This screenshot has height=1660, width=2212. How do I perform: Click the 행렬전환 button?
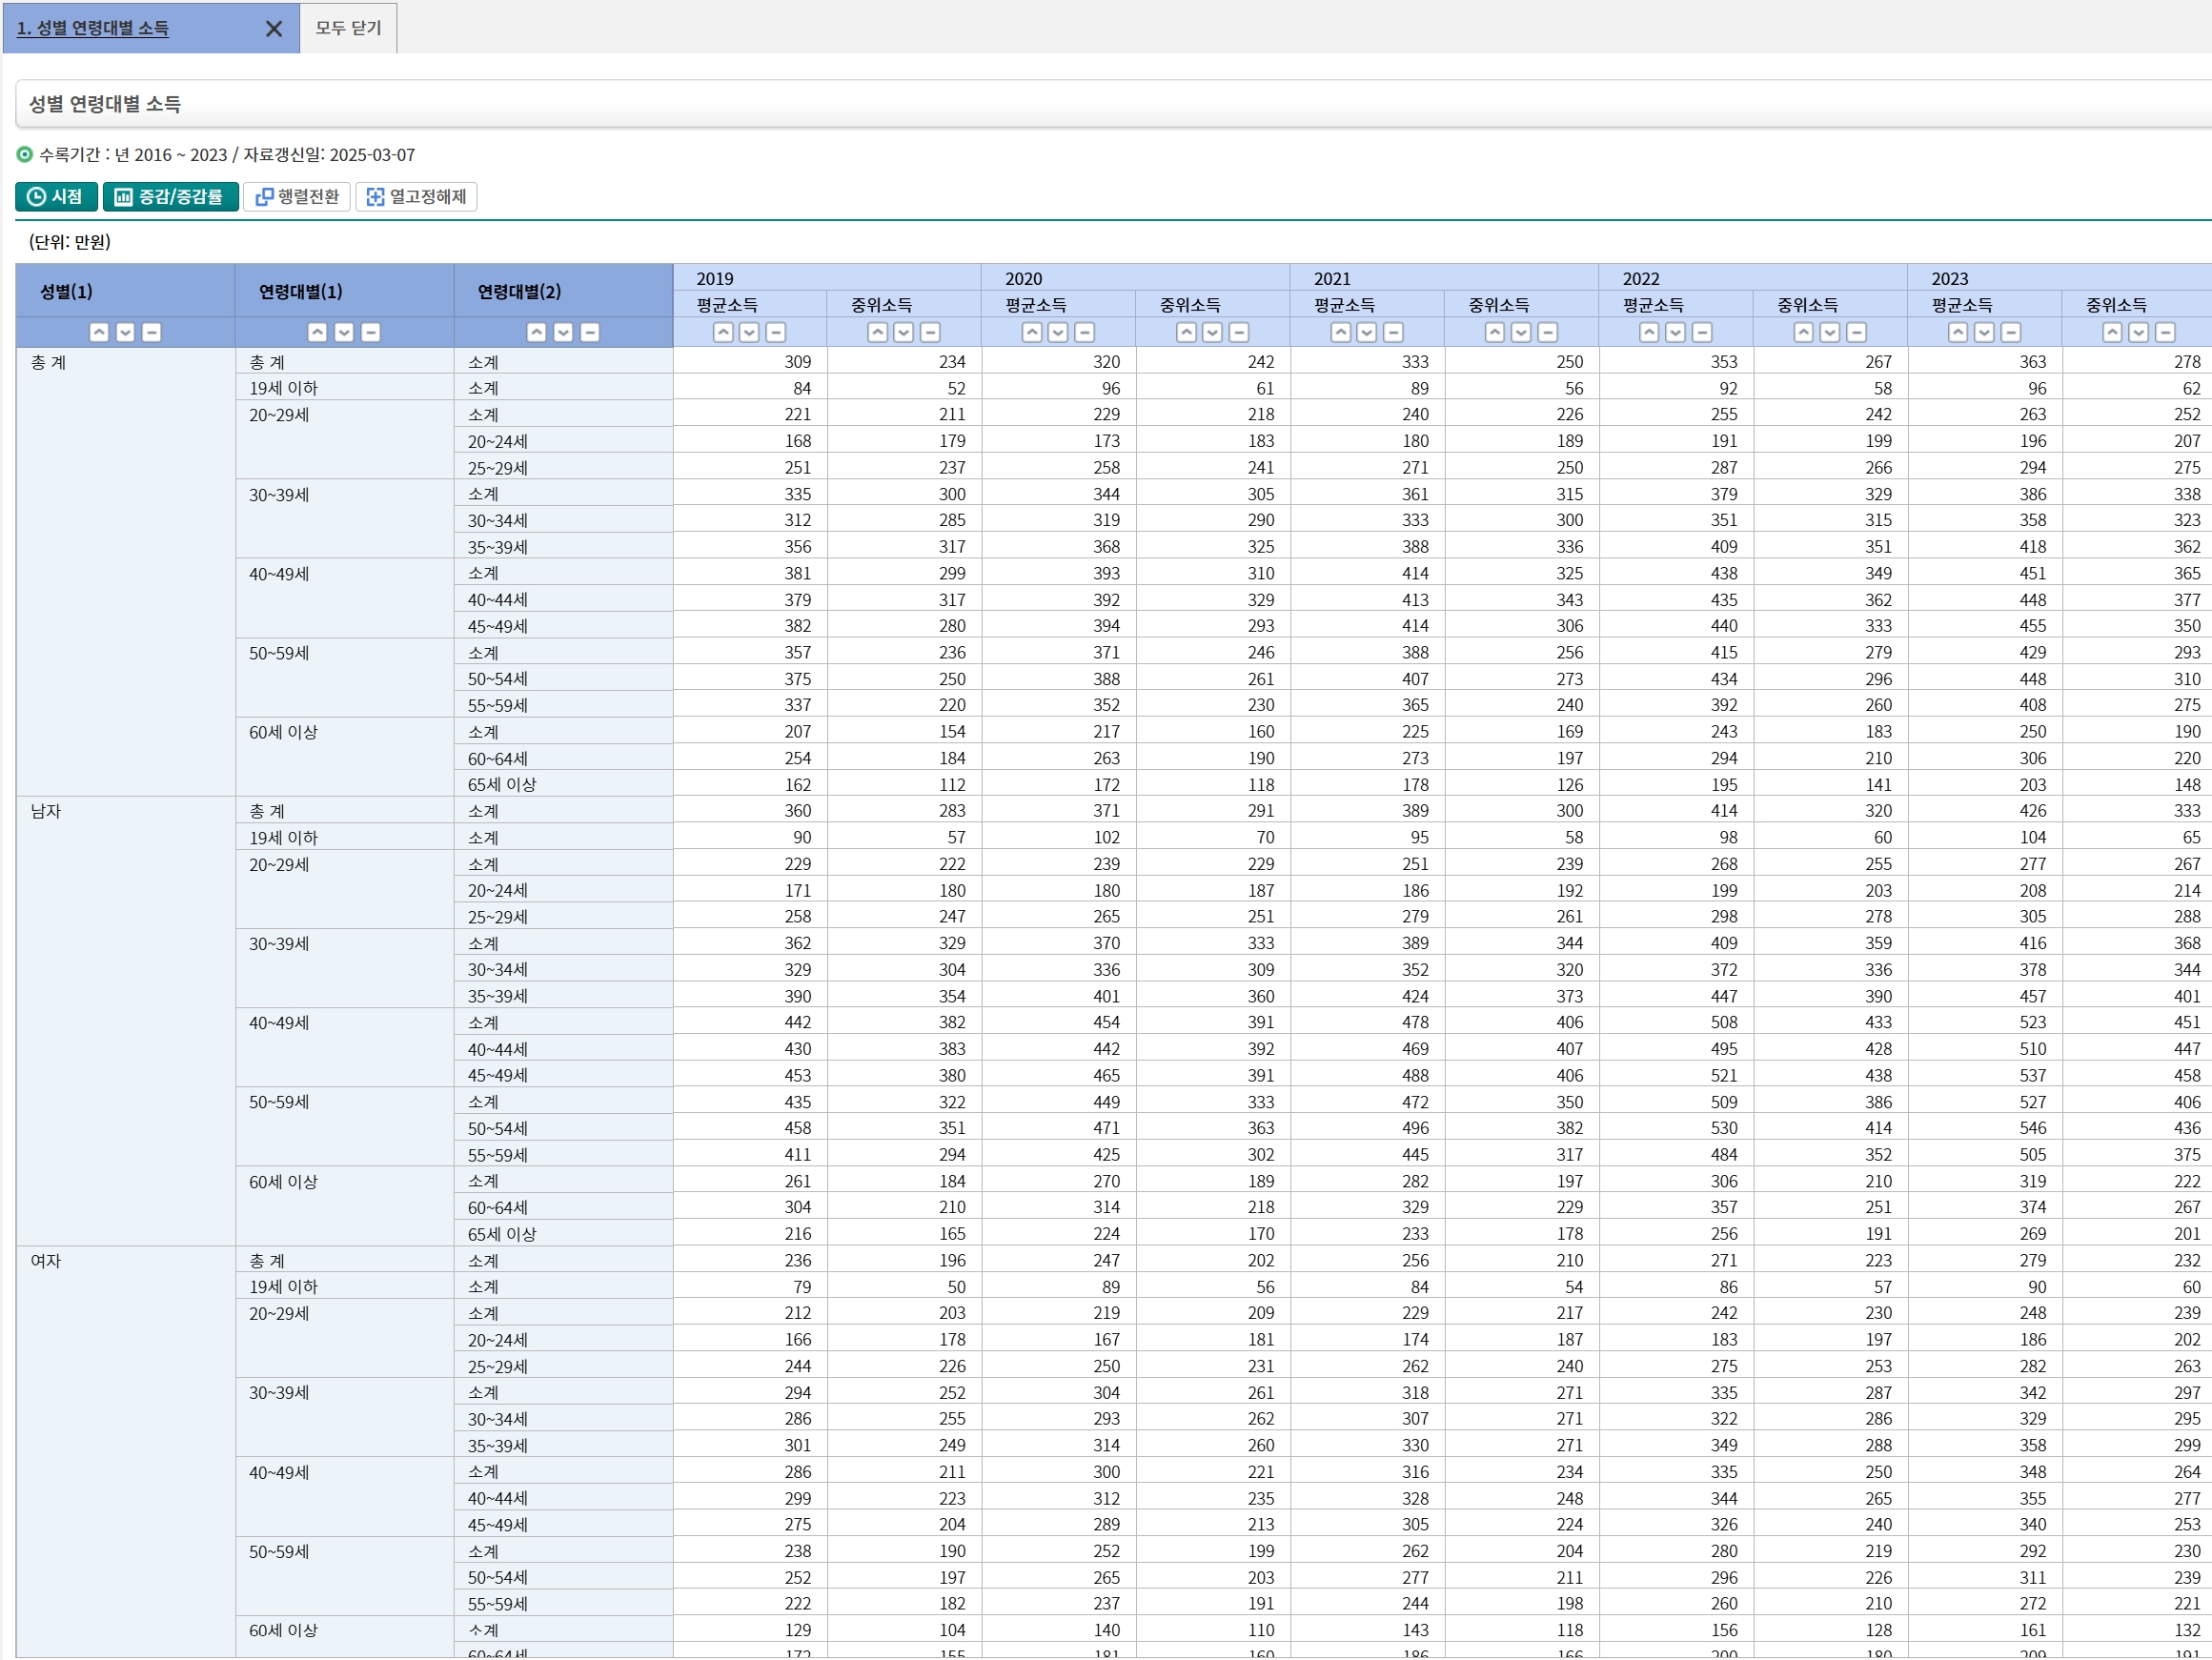297,197
